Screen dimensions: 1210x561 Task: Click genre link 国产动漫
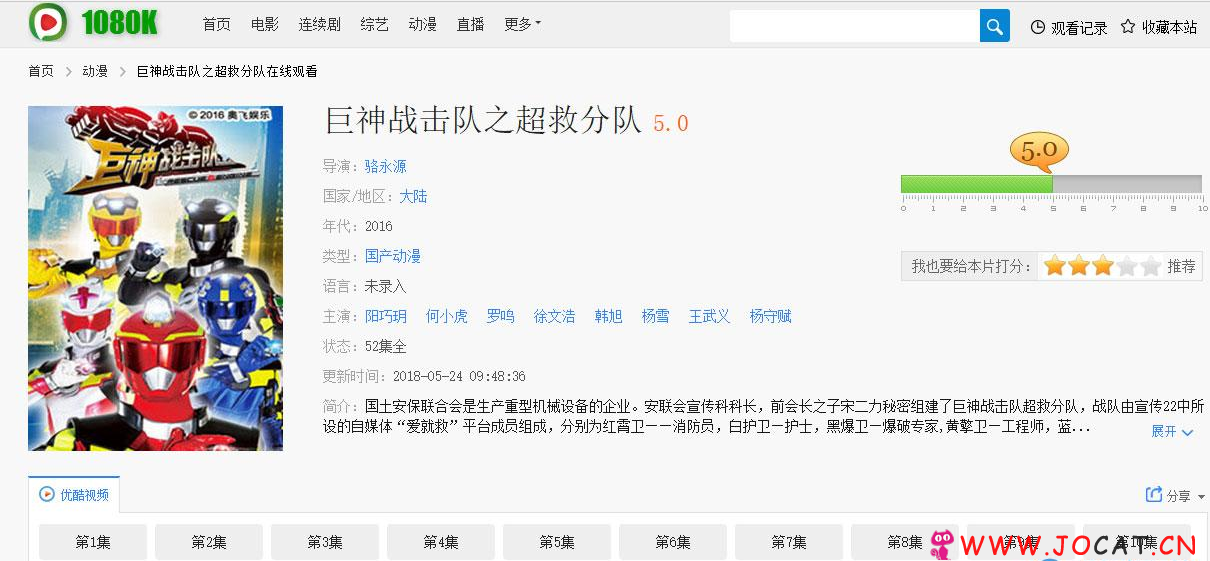(393, 256)
